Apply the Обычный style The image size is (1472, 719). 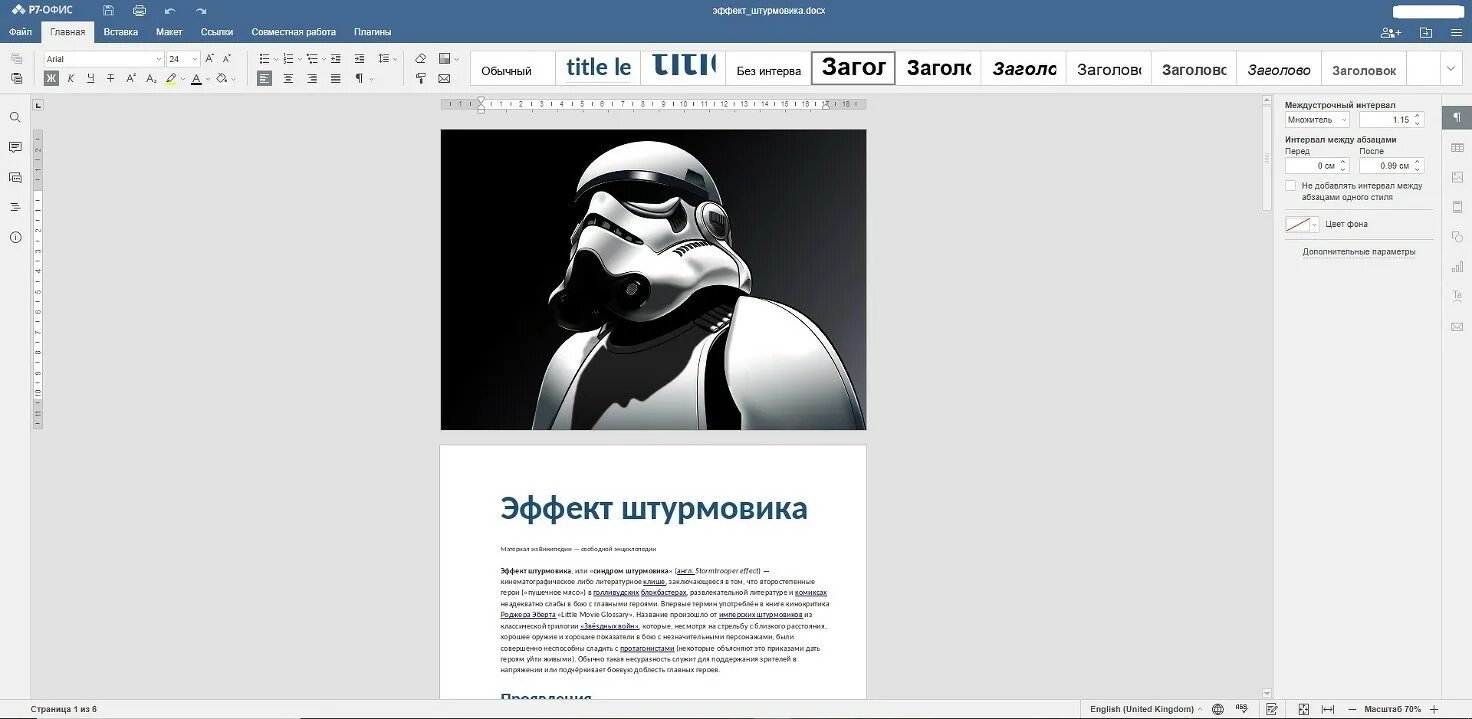pyautogui.click(x=512, y=68)
